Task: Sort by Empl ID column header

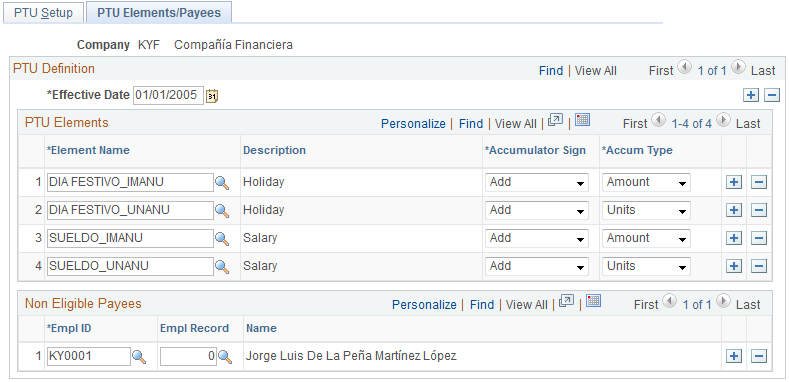Action: coord(69,329)
